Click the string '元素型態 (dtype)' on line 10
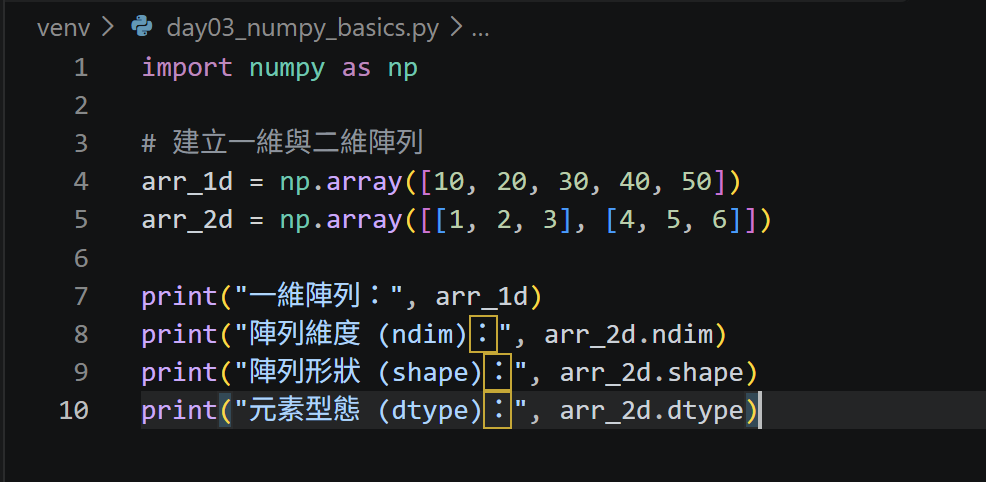Image resolution: width=986 pixels, height=482 pixels. (x=367, y=411)
